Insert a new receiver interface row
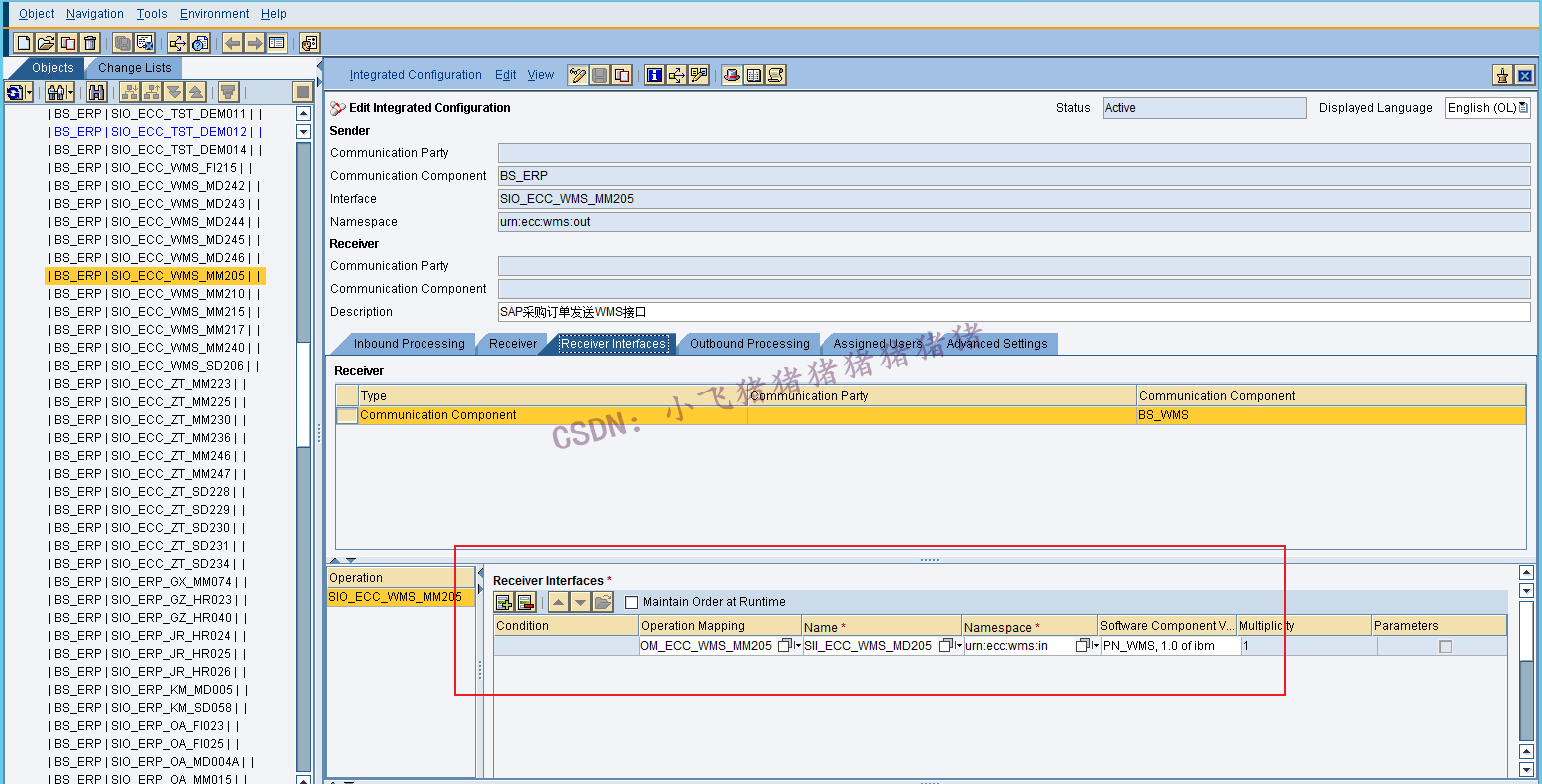 tap(504, 602)
